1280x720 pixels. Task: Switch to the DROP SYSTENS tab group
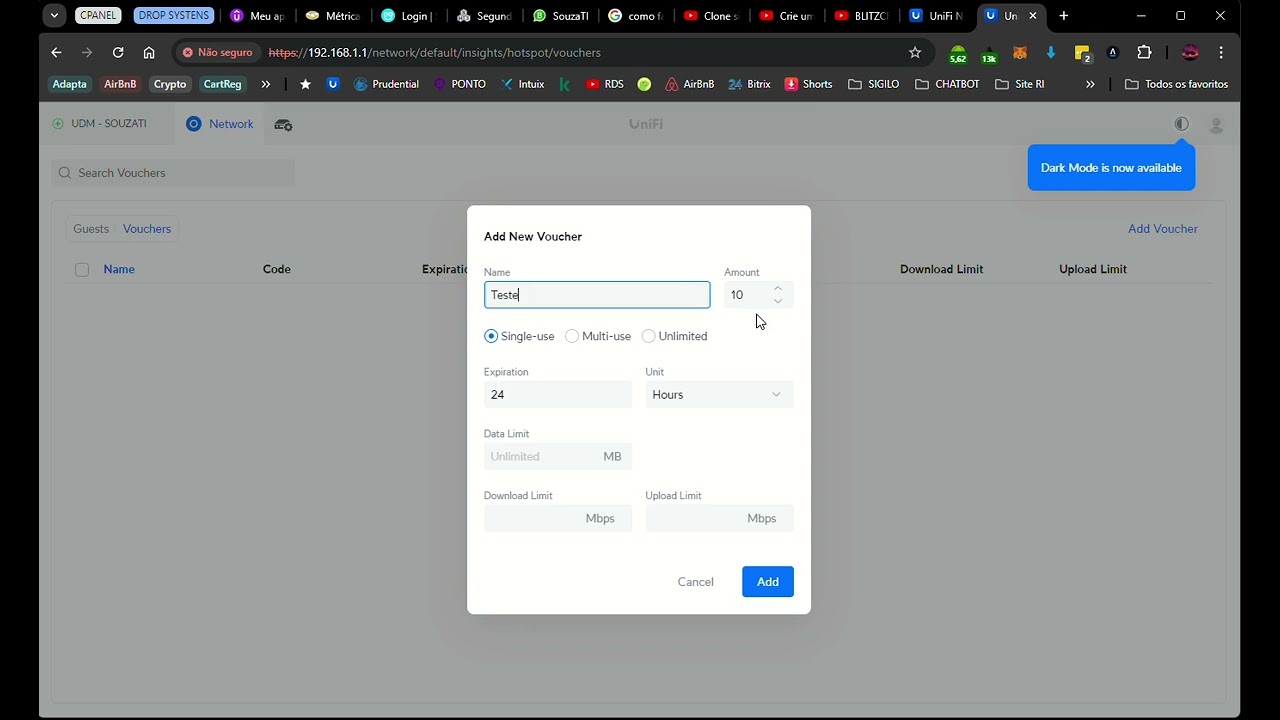click(174, 16)
